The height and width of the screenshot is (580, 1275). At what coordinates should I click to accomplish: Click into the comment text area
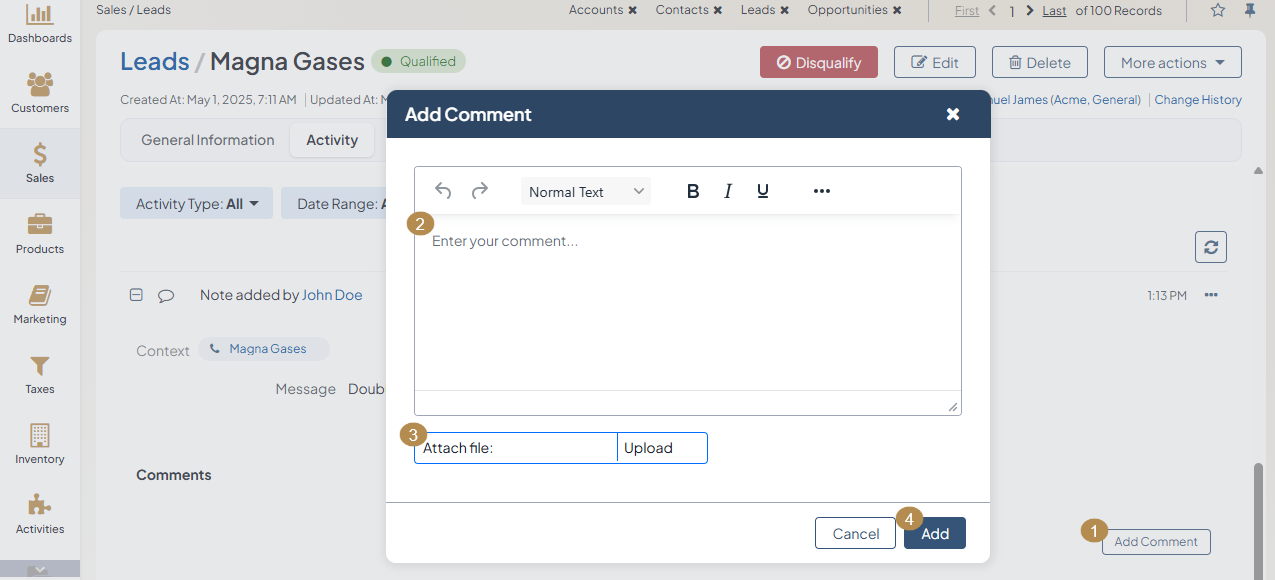click(688, 303)
